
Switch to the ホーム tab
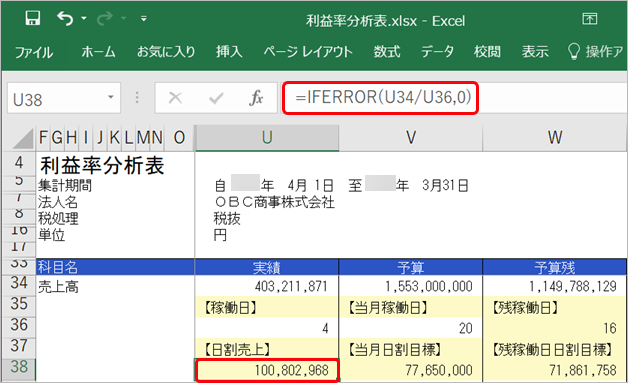click(x=99, y=52)
